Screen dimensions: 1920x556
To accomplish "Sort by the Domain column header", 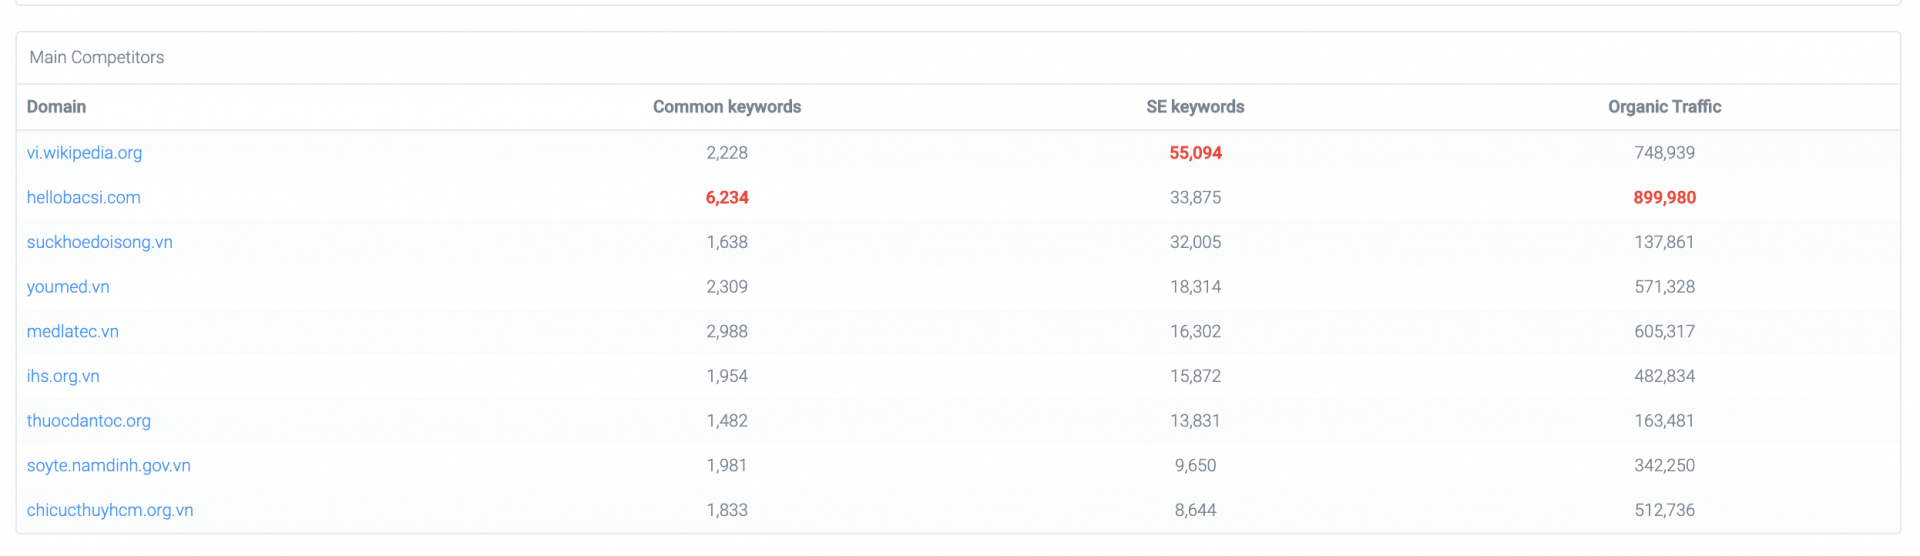I will (56, 107).
